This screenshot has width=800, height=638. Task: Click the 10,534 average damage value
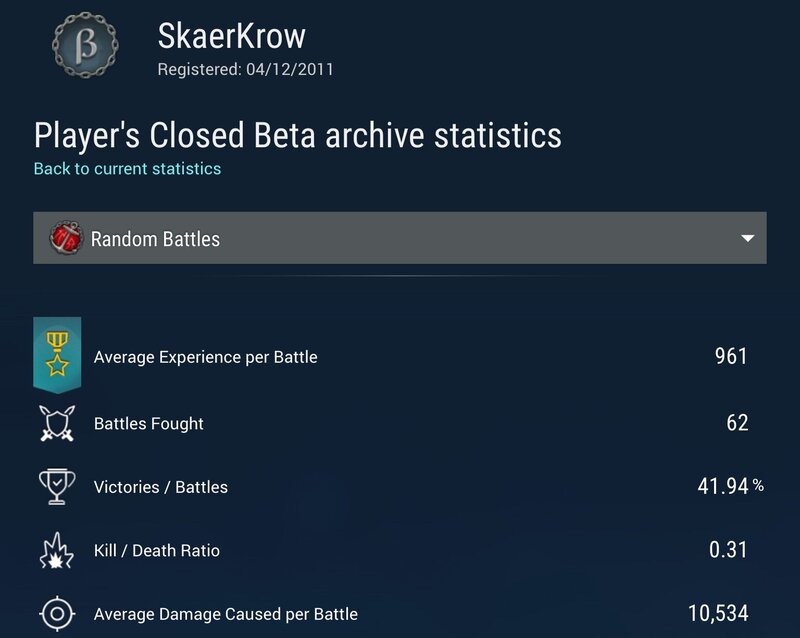point(718,613)
